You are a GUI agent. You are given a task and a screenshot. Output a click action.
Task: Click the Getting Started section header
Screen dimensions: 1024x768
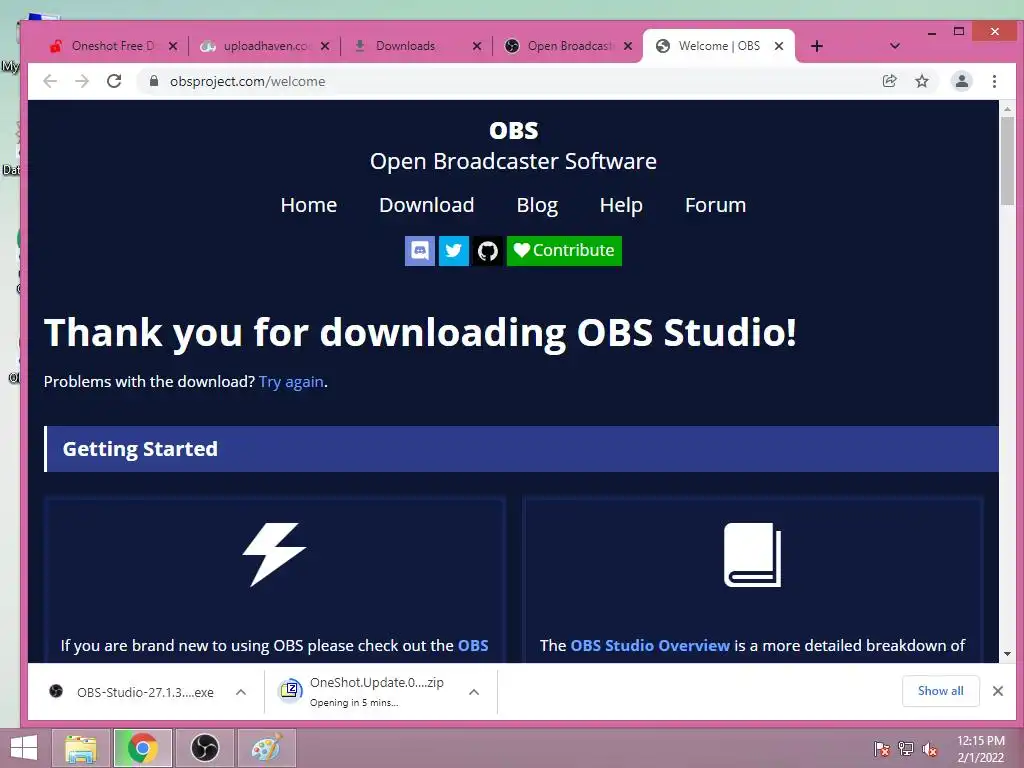[x=521, y=449]
